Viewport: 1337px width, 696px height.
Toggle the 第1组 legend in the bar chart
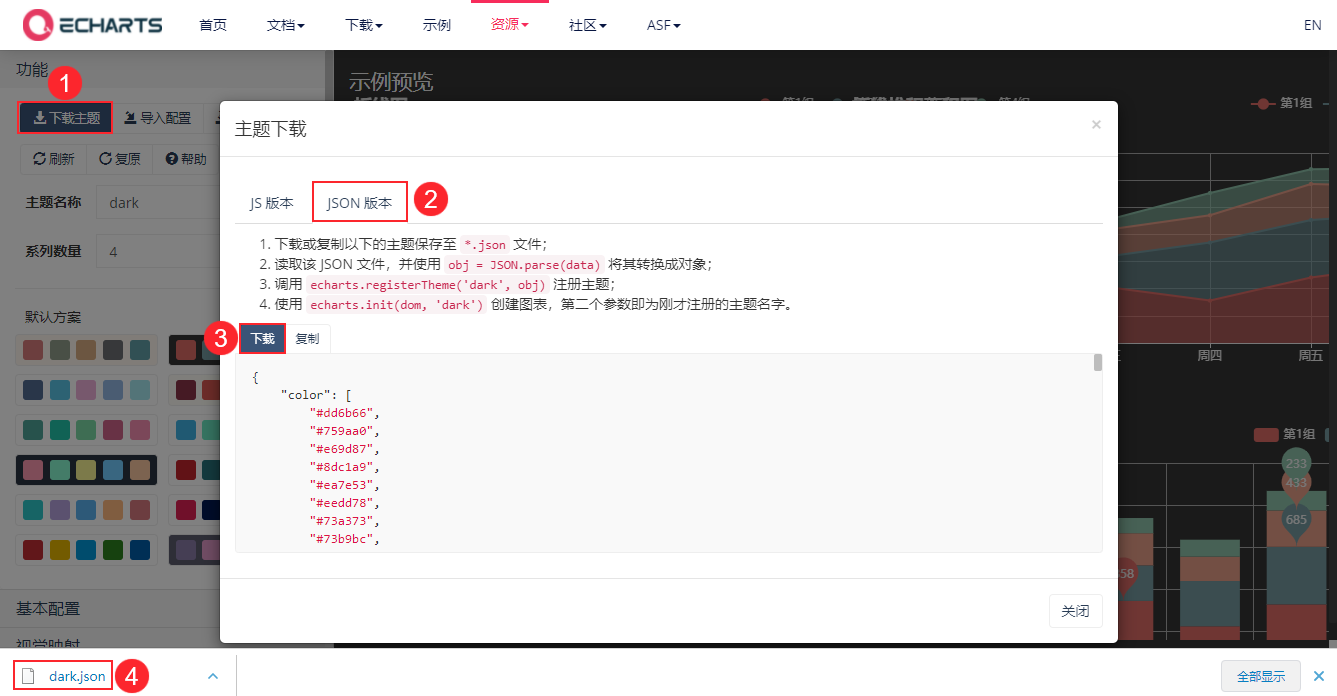pos(1285,434)
